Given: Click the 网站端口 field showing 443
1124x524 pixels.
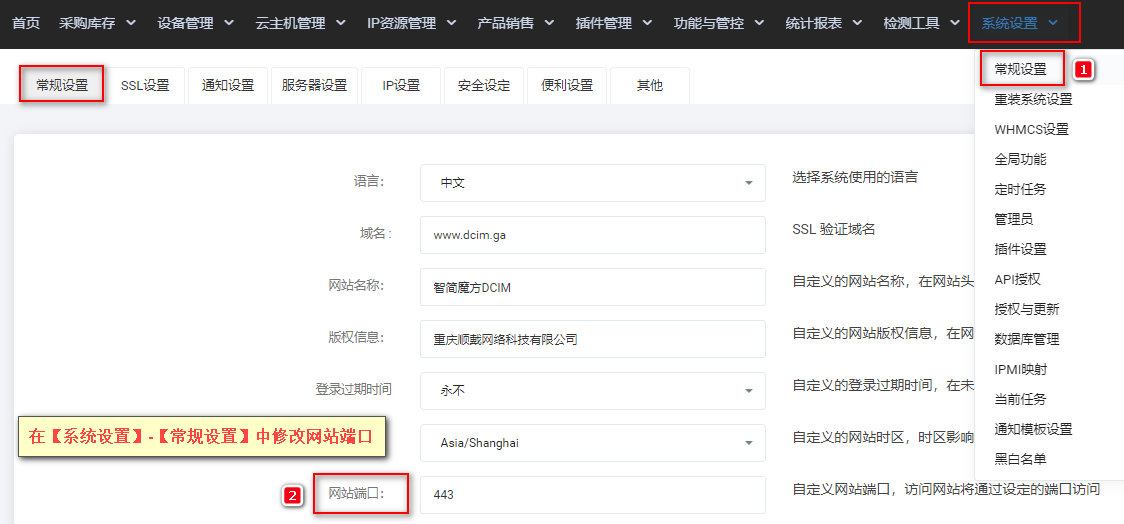Looking at the screenshot, I should coord(593,495).
